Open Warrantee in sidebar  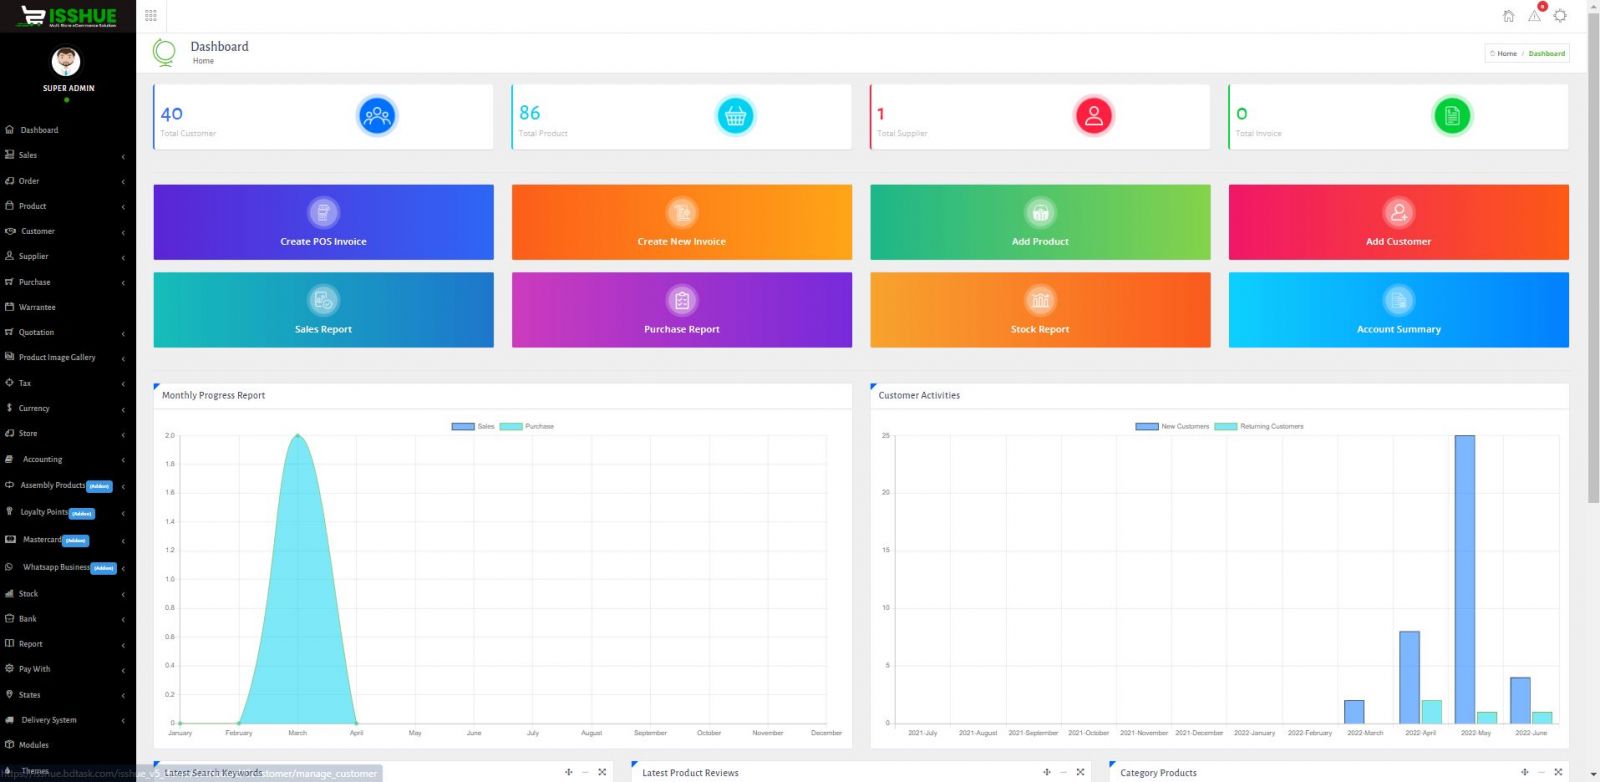point(66,307)
